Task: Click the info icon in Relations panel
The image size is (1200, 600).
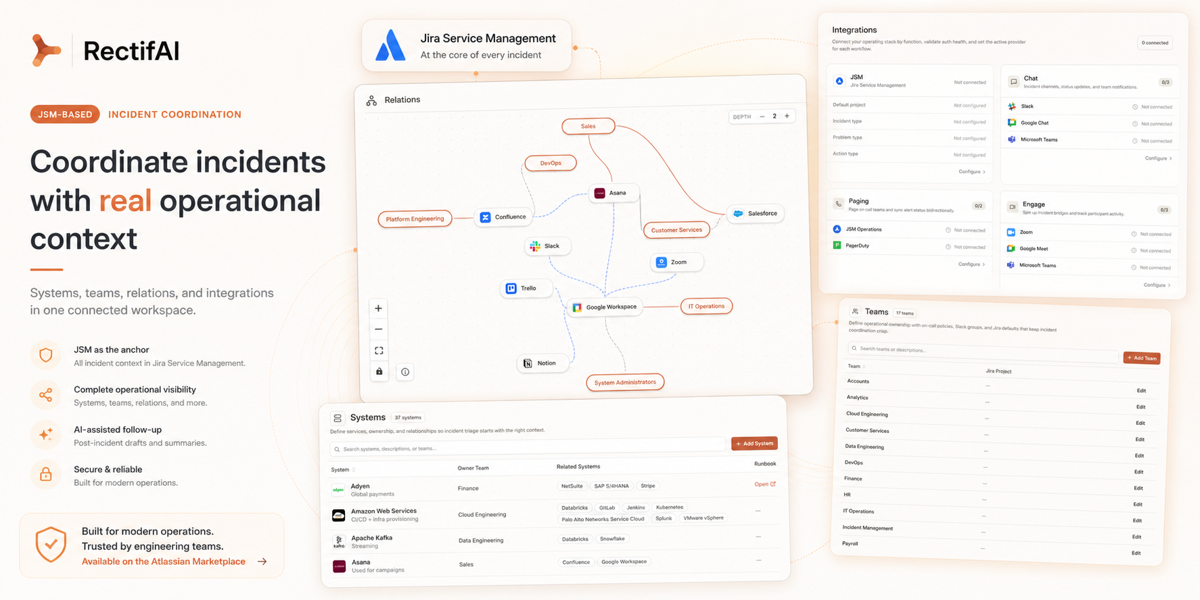Action: 405,371
